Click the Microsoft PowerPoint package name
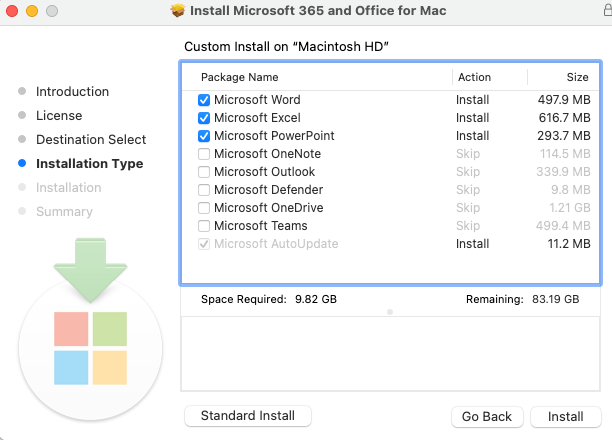 [274, 136]
